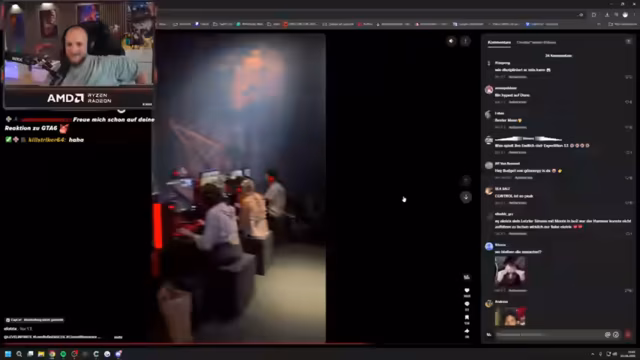
Task: Show hidden system tray icons chevron
Action: point(592,354)
